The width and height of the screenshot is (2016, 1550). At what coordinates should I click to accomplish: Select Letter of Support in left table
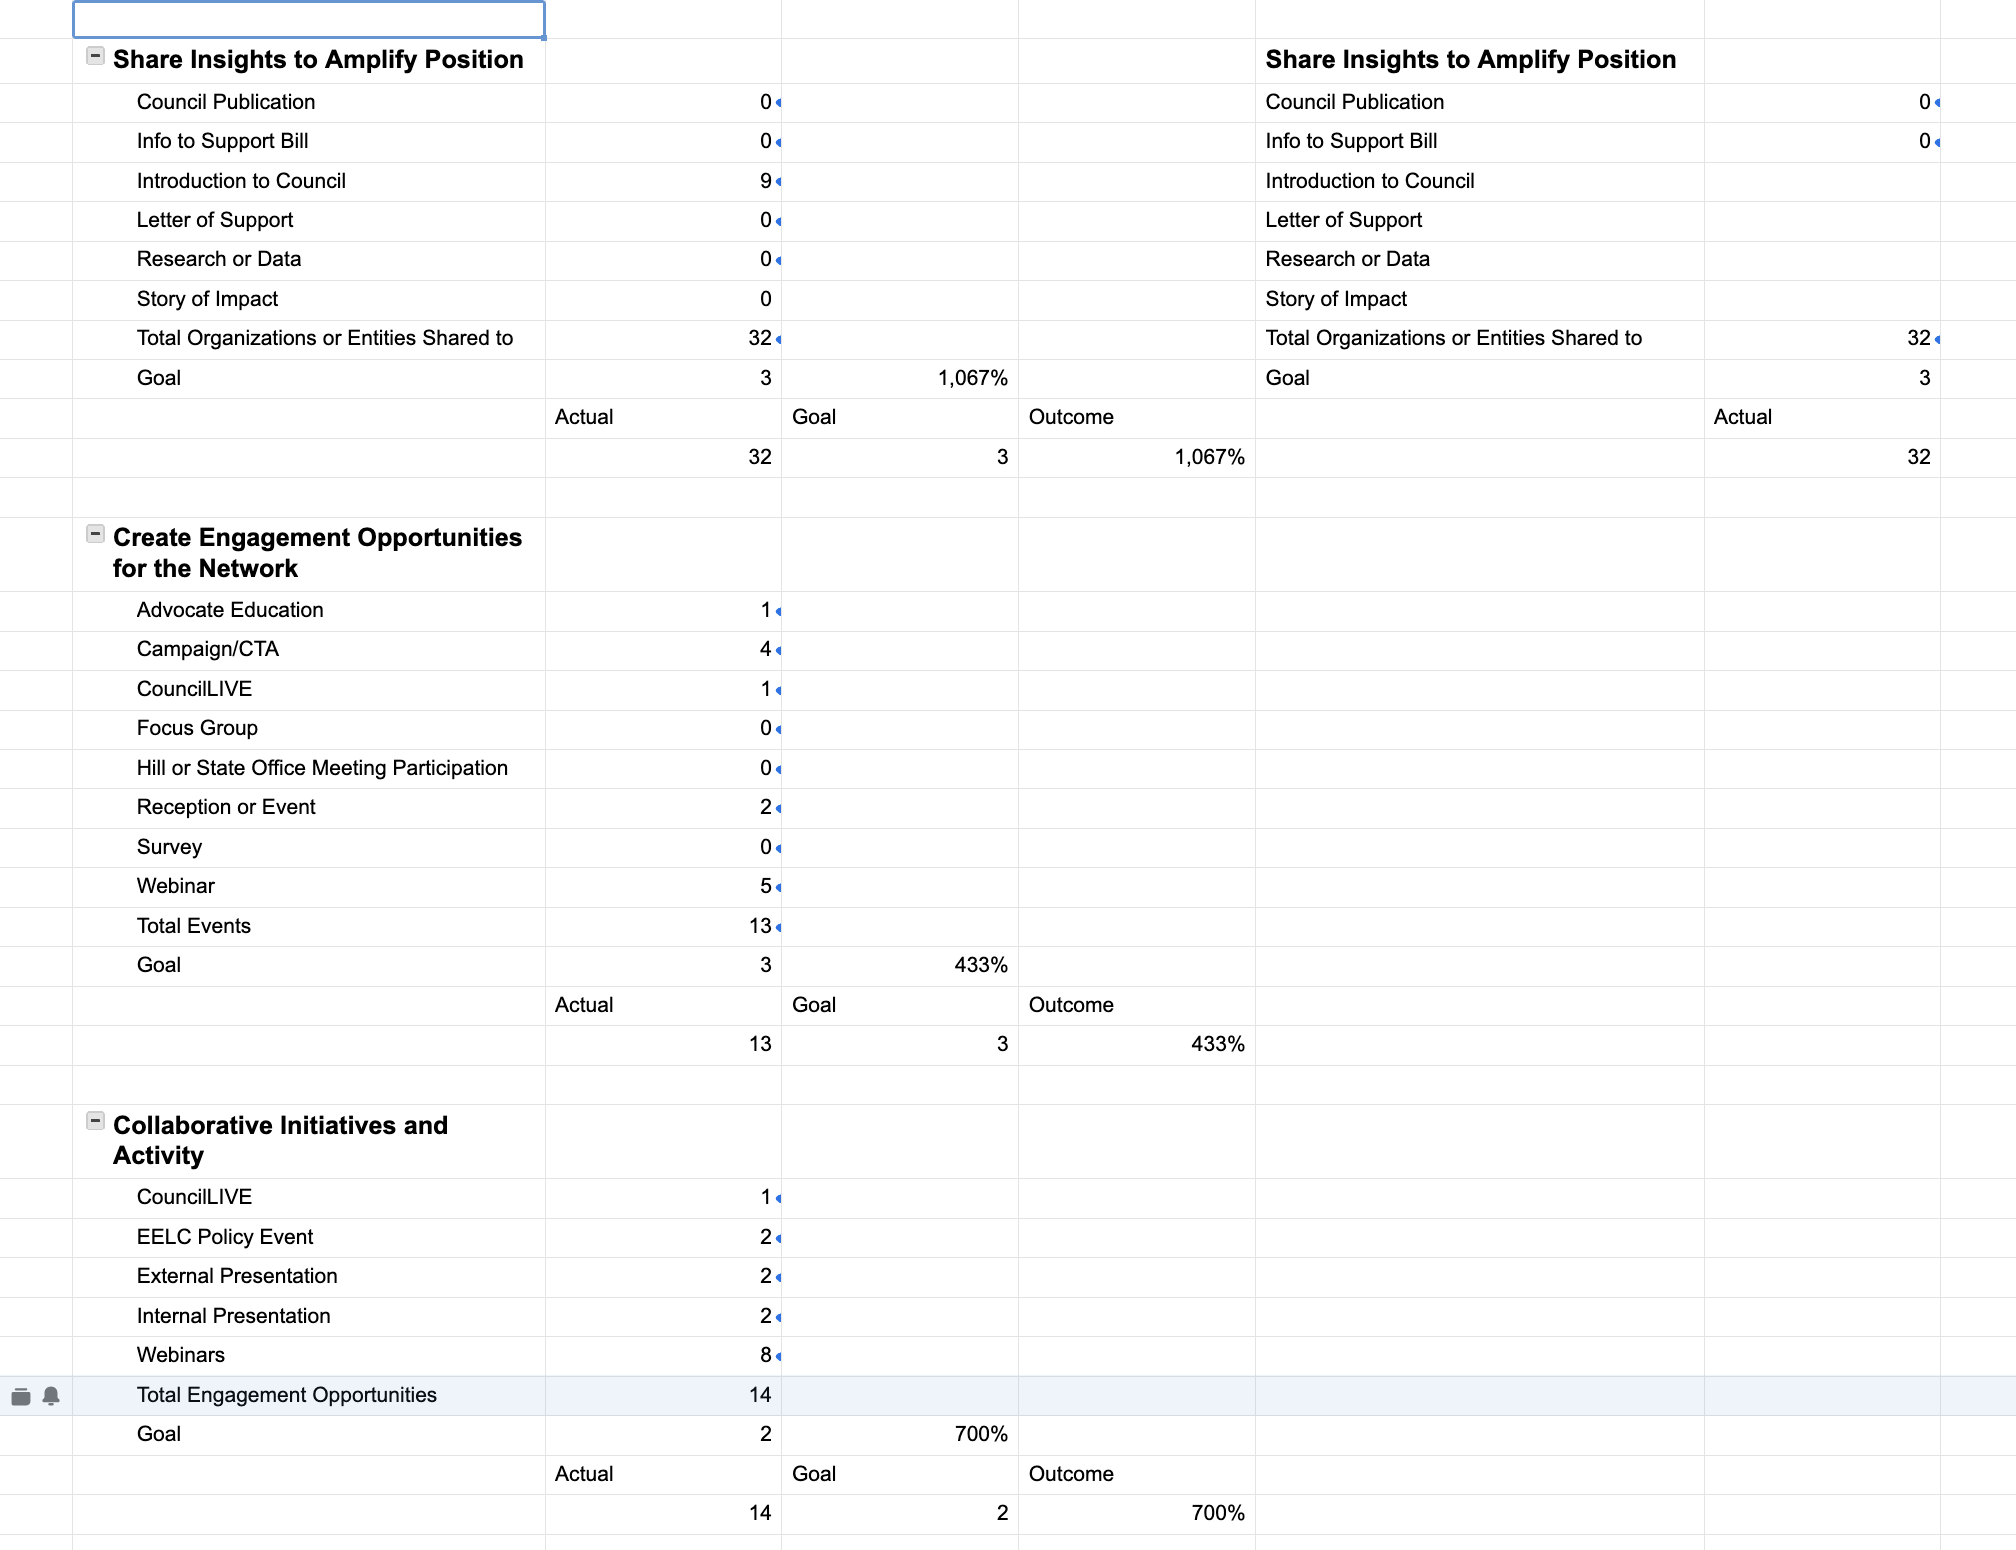(x=215, y=220)
